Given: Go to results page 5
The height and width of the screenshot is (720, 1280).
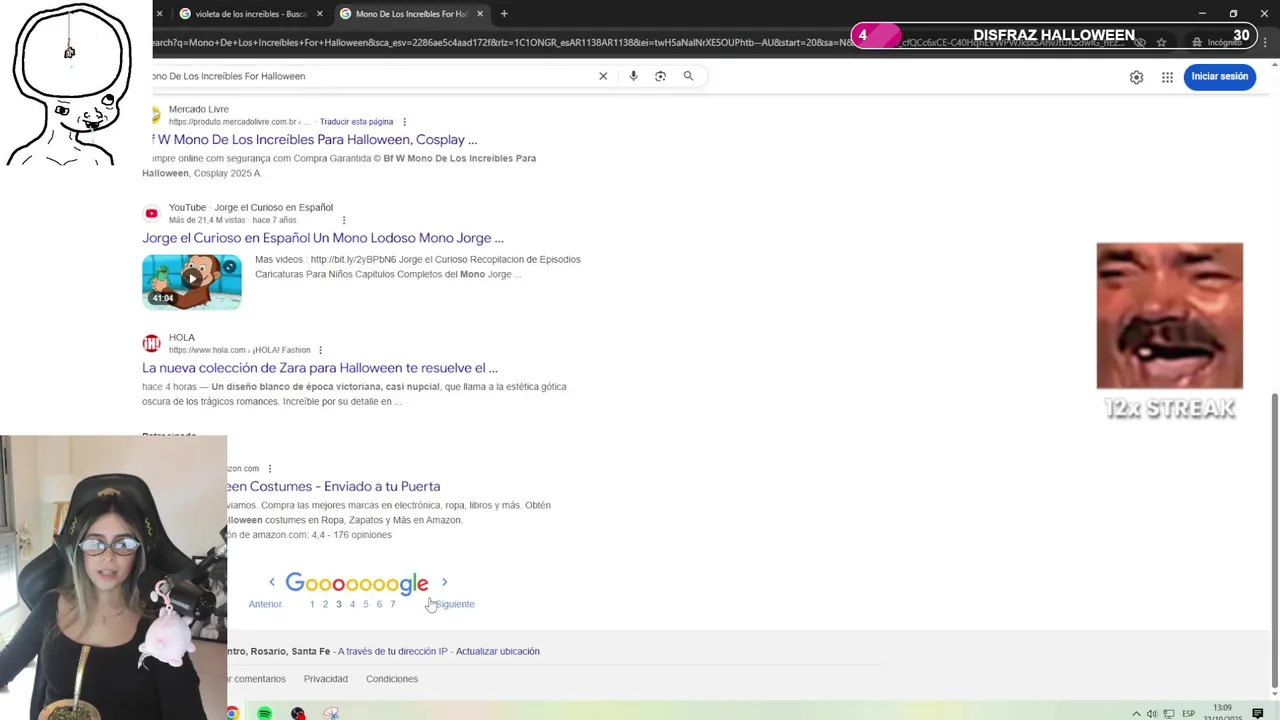Looking at the screenshot, I should click(365, 604).
